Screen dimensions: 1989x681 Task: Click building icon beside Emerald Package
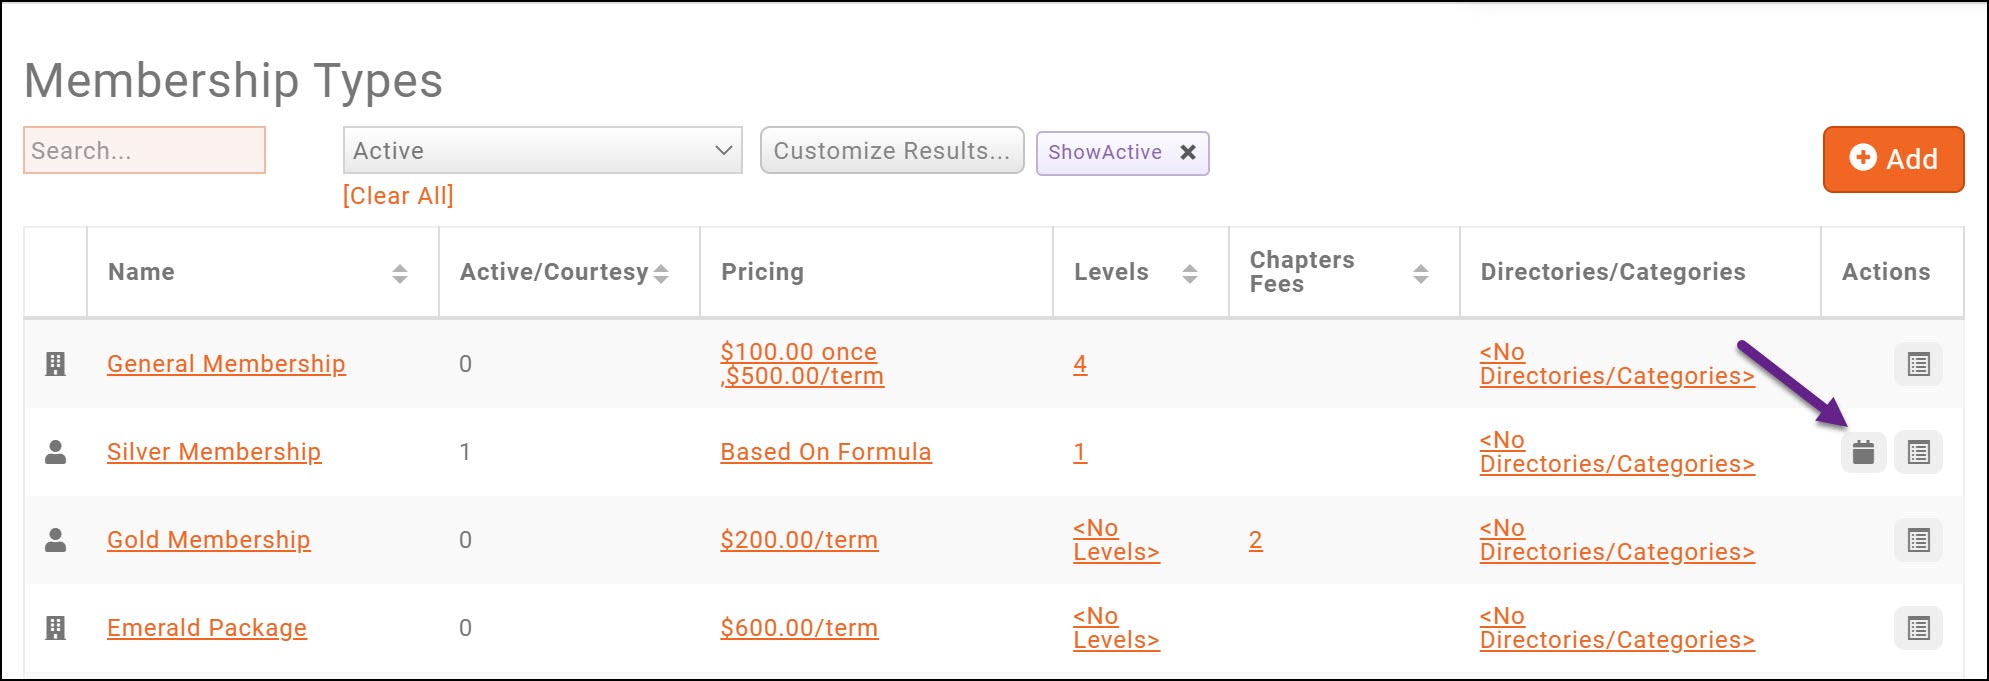click(x=56, y=628)
